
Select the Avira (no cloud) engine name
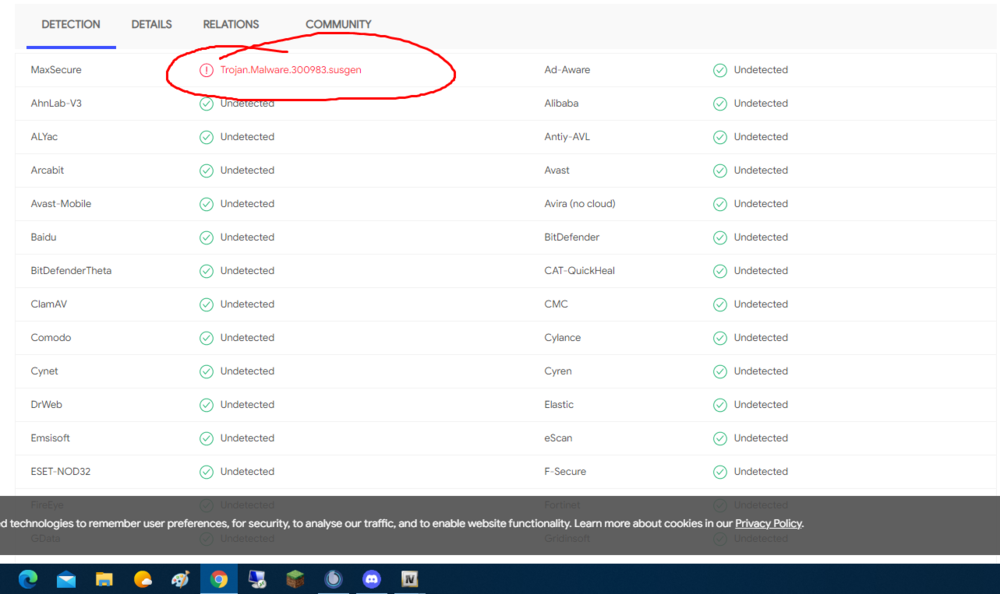tap(580, 204)
